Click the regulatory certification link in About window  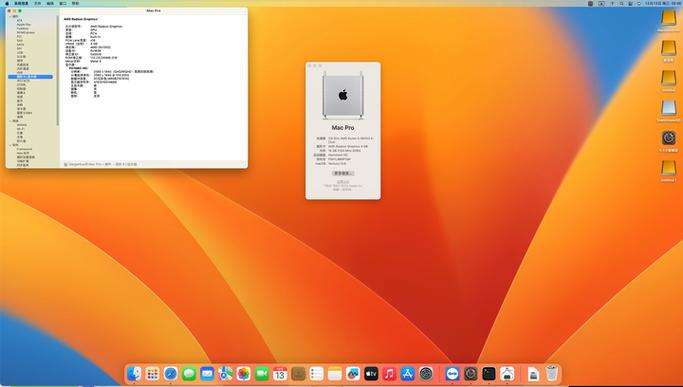click(343, 182)
